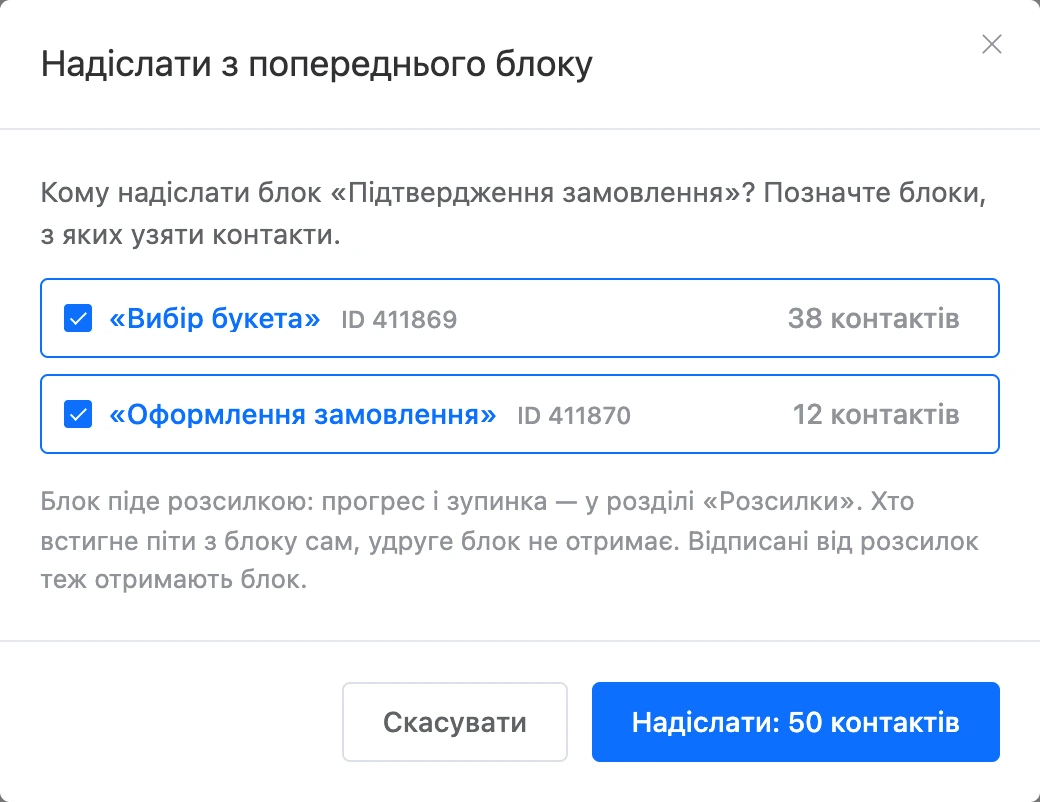Select the ID 411870 label
Image resolution: width=1040 pixels, height=802 pixels.
click(574, 416)
